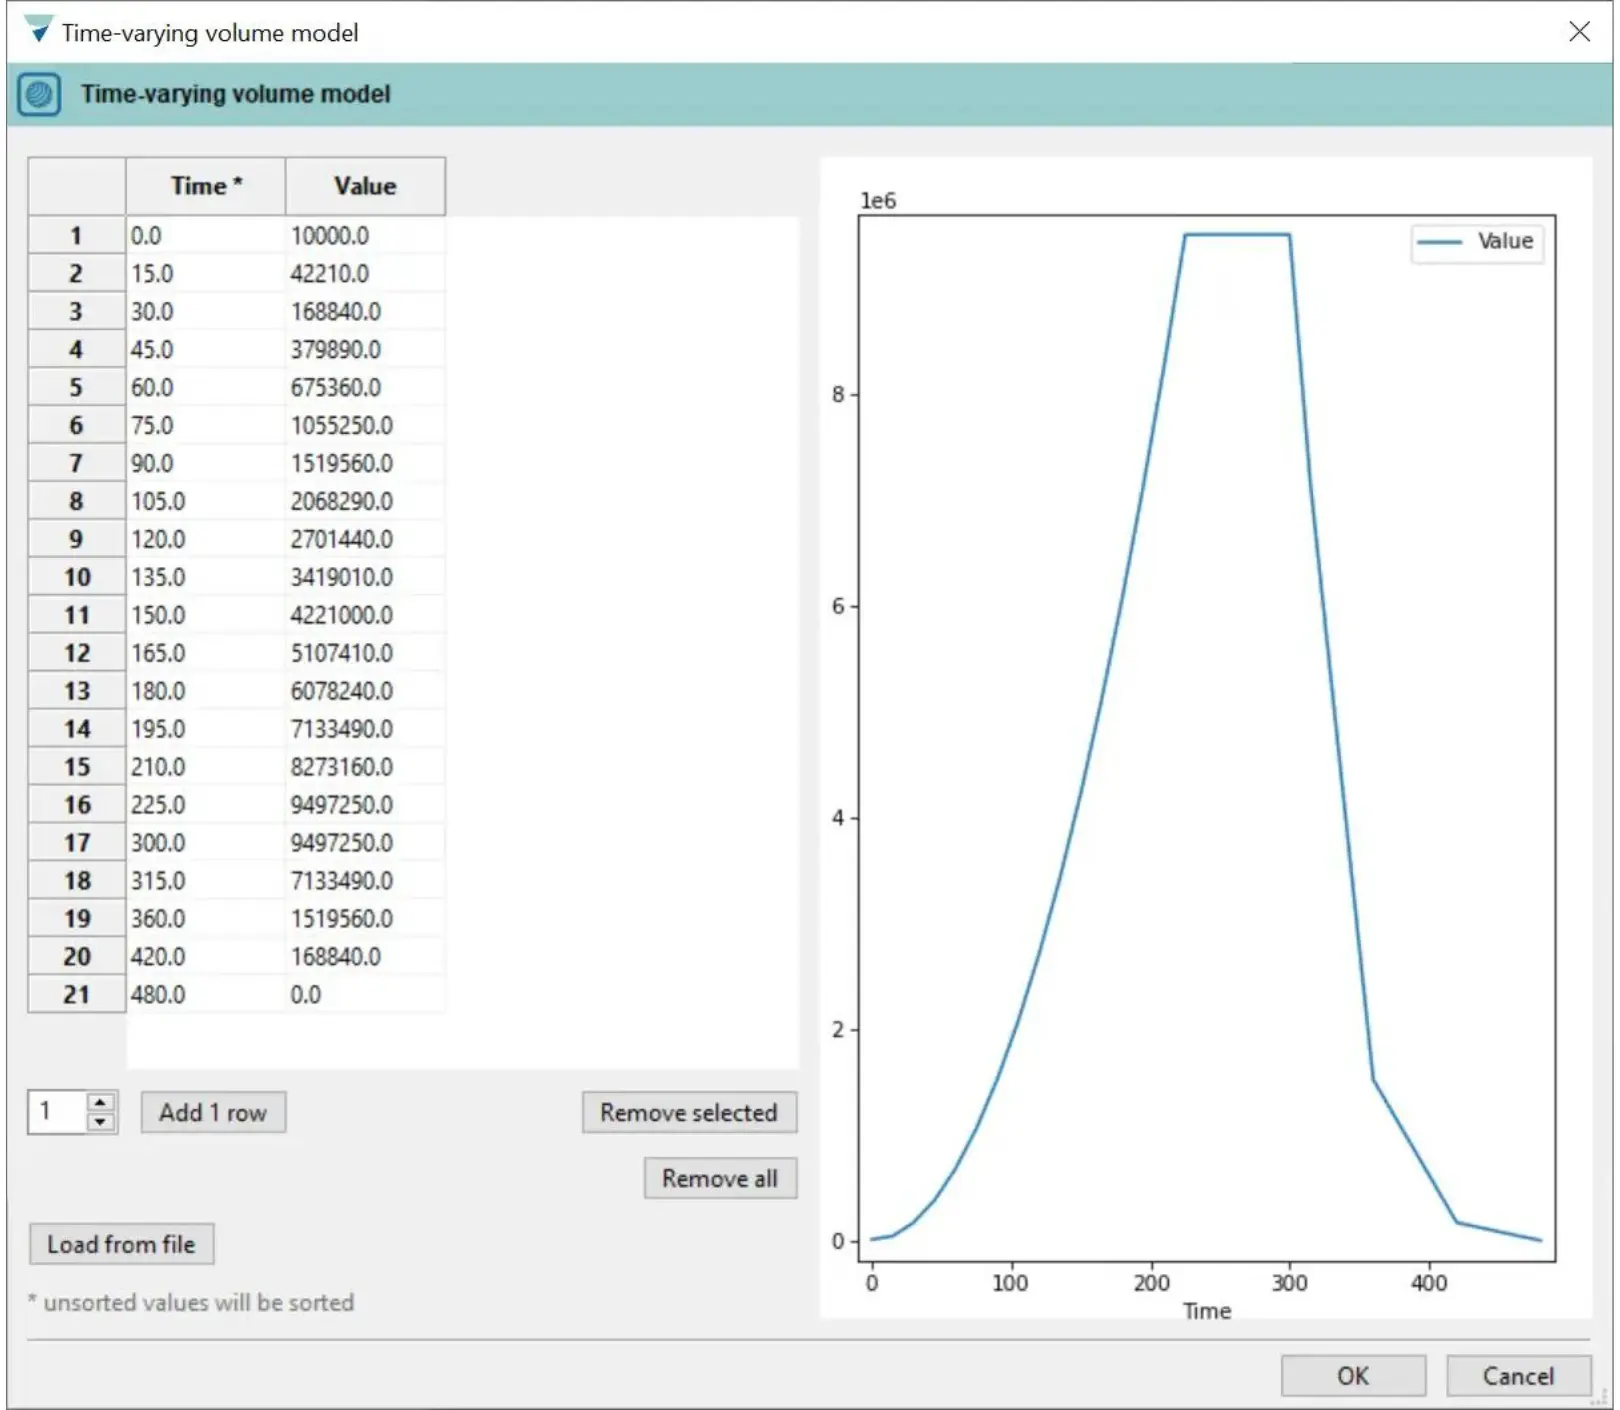The height and width of the screenshot is (1410, 1620).
Task: Select row header 16
Action: click(76, 805)
